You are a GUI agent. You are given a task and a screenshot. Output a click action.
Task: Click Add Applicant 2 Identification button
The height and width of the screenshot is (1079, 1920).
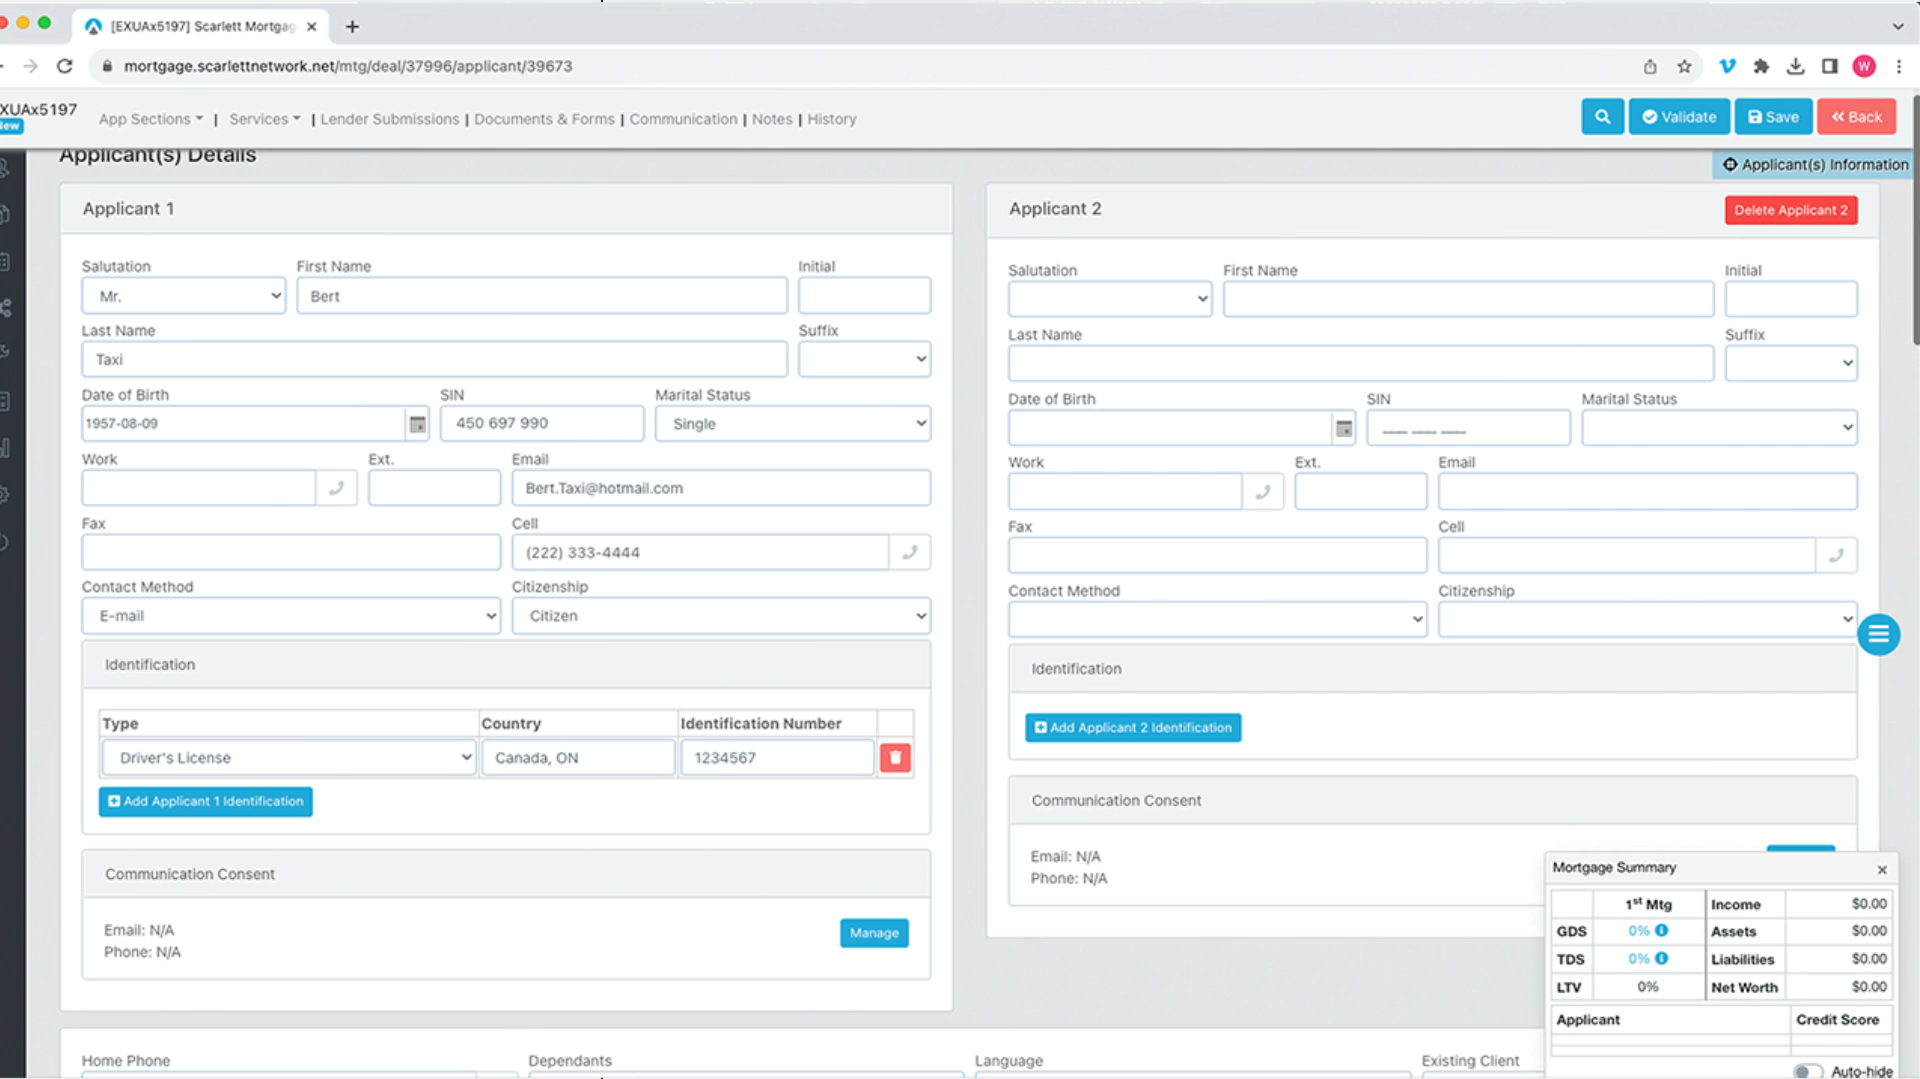pyautogui.click(x=1132, y=728)
